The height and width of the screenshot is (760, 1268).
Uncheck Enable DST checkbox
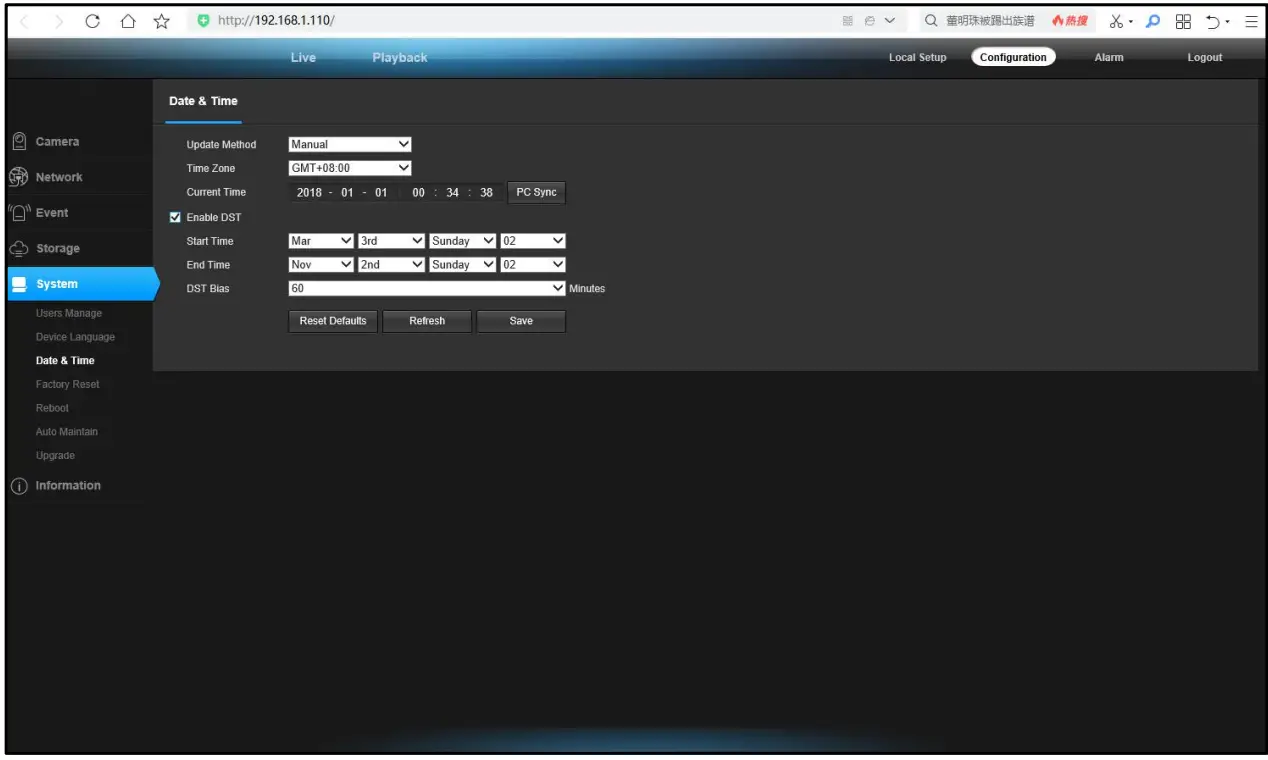coord(176,217)
